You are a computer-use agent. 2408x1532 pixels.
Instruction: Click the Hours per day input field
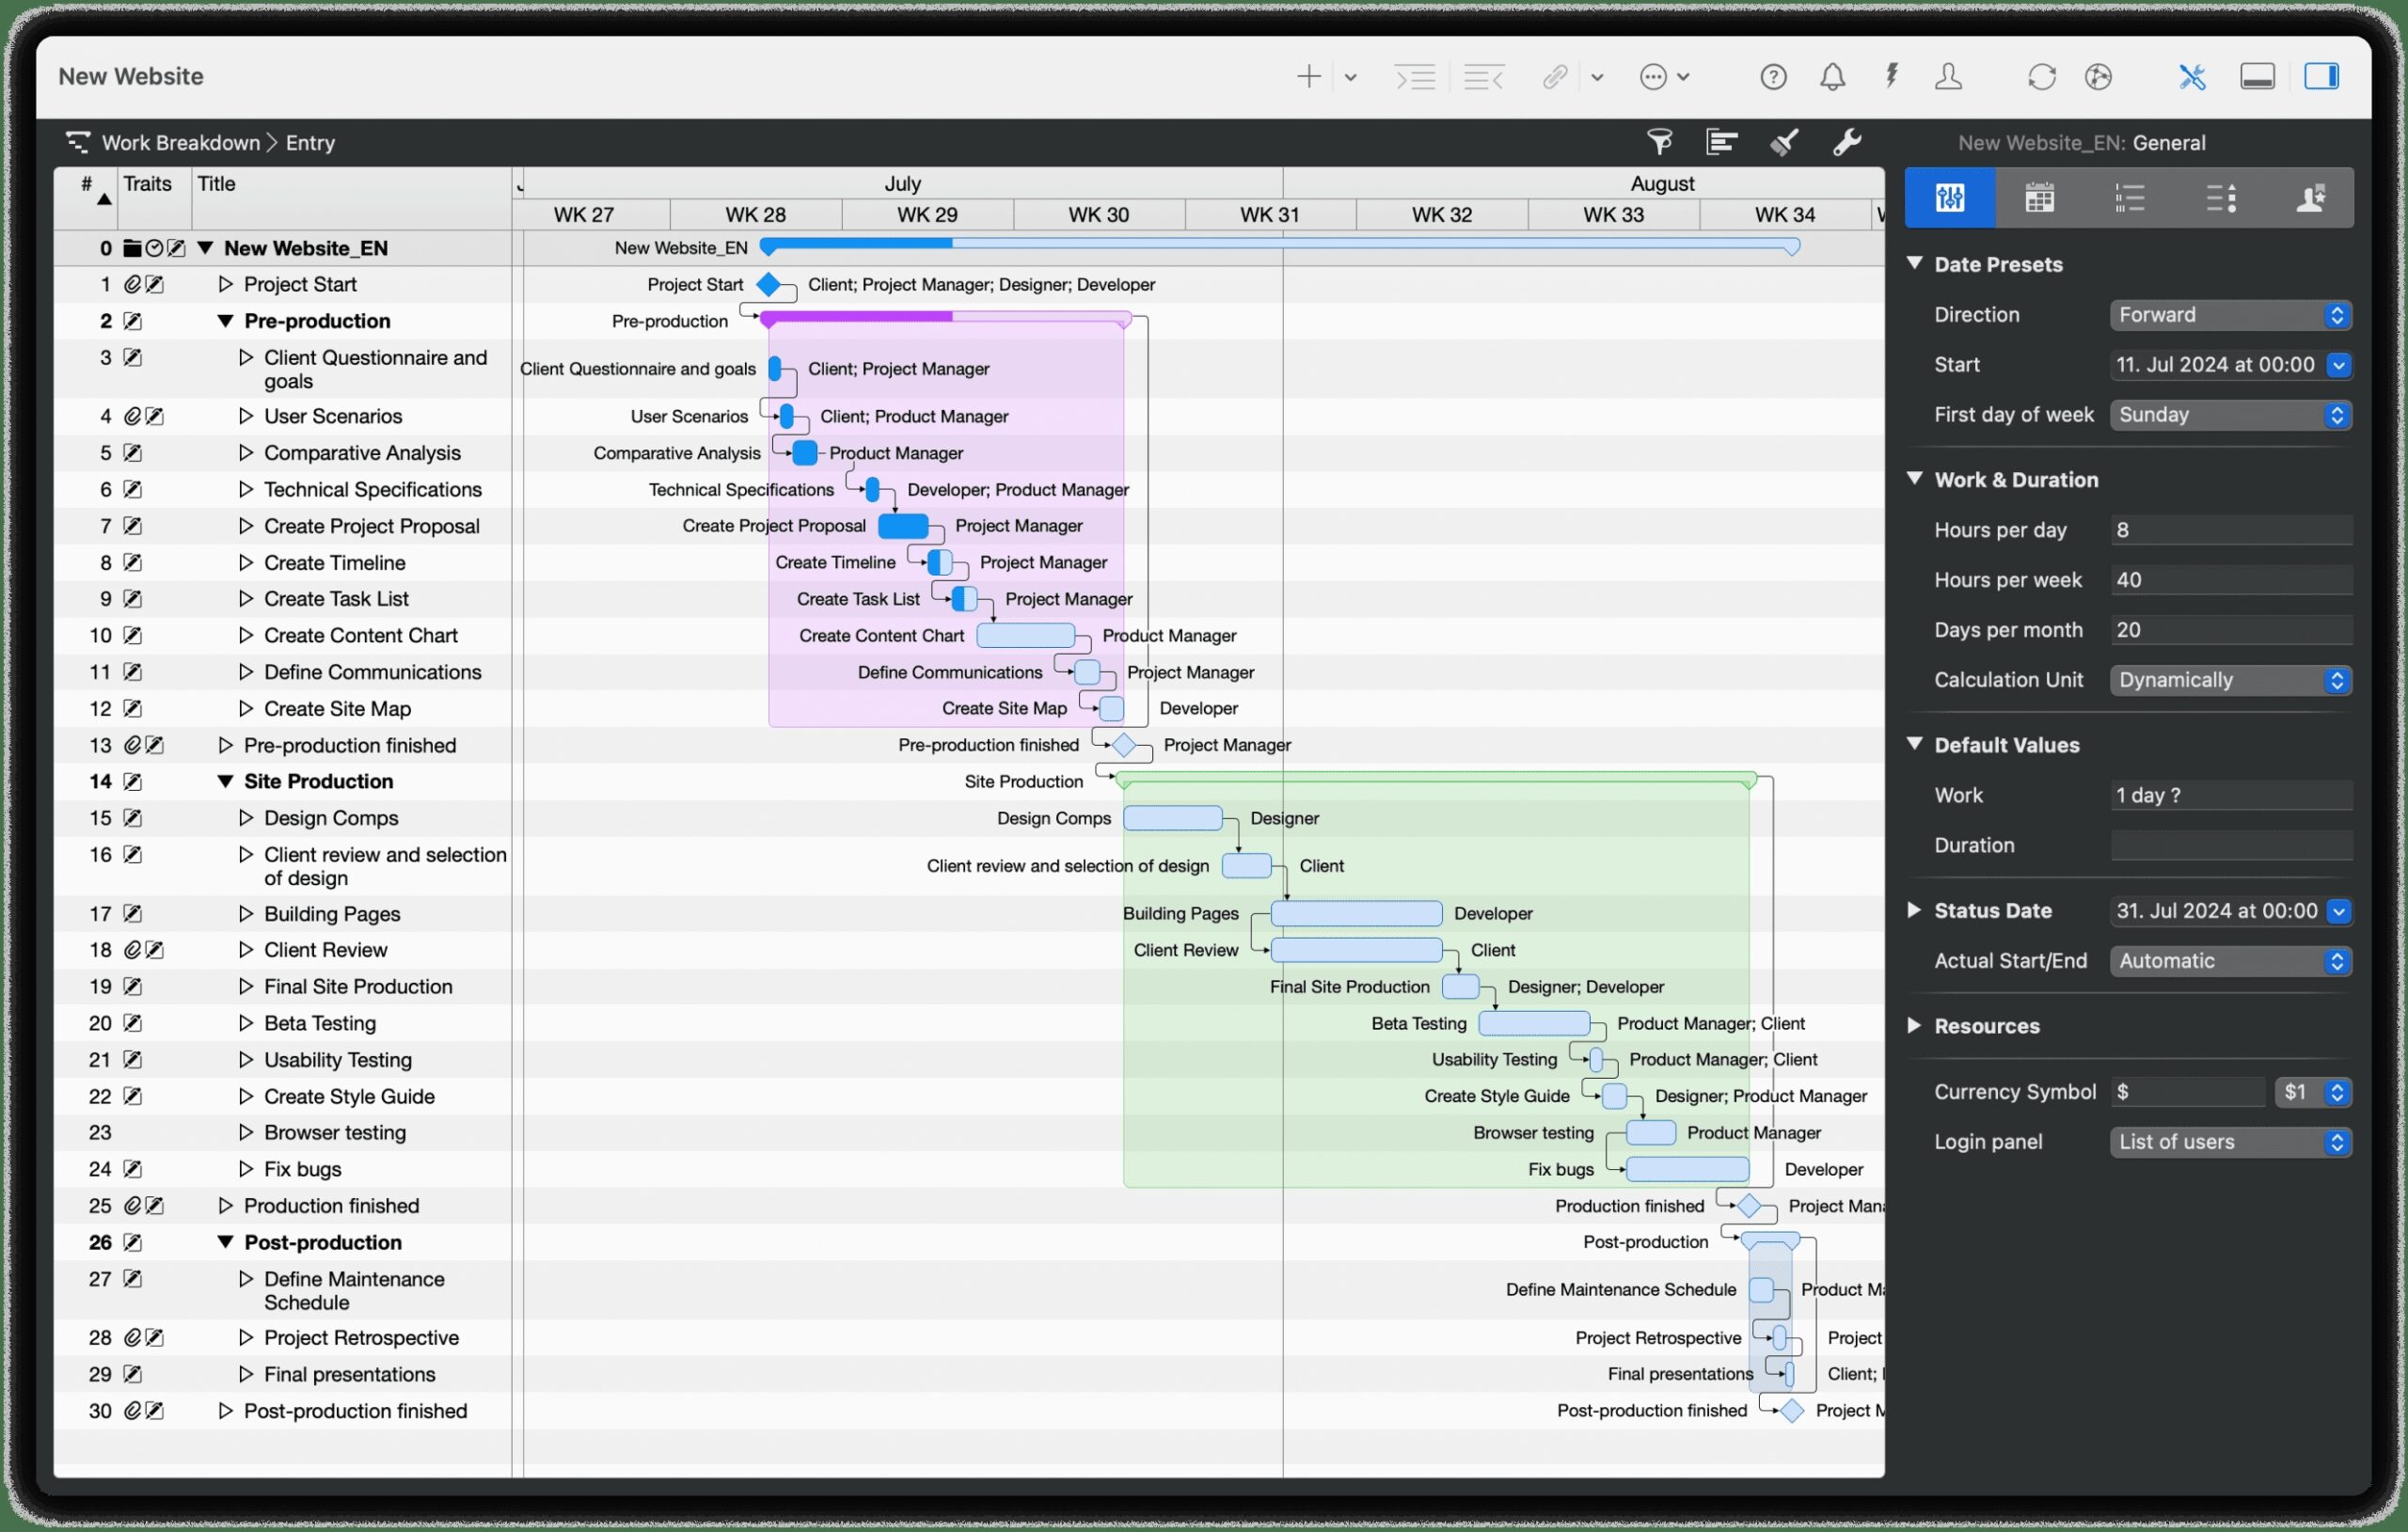coord(2230,530)
